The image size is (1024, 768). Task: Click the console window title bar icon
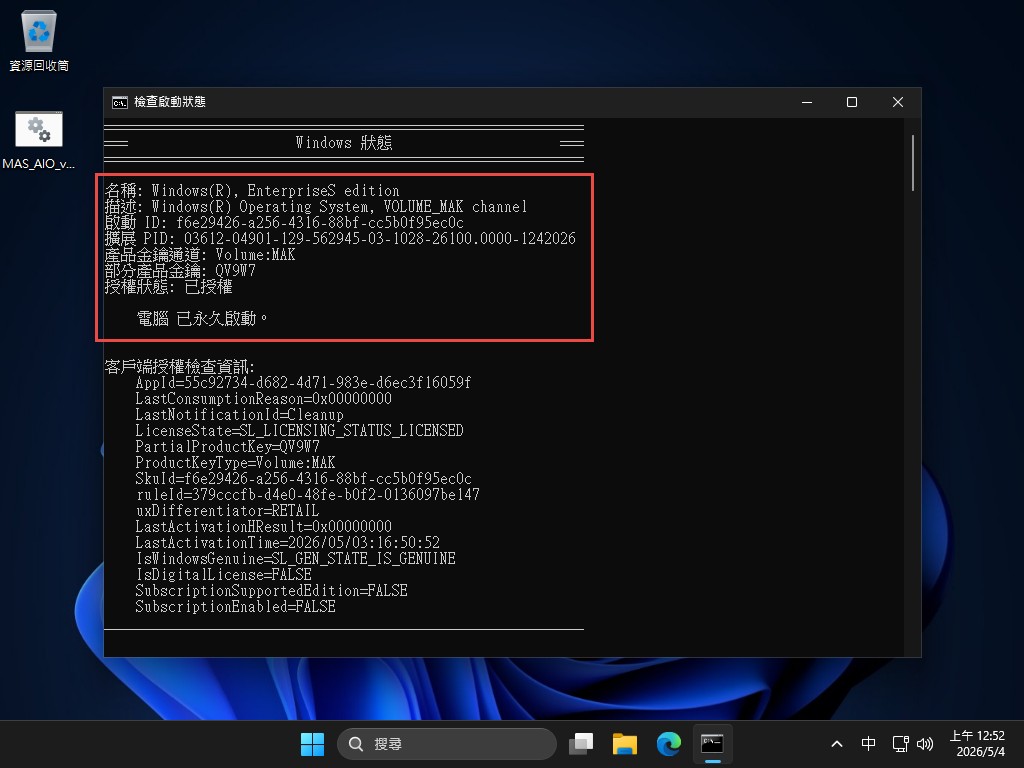[120, 102]
